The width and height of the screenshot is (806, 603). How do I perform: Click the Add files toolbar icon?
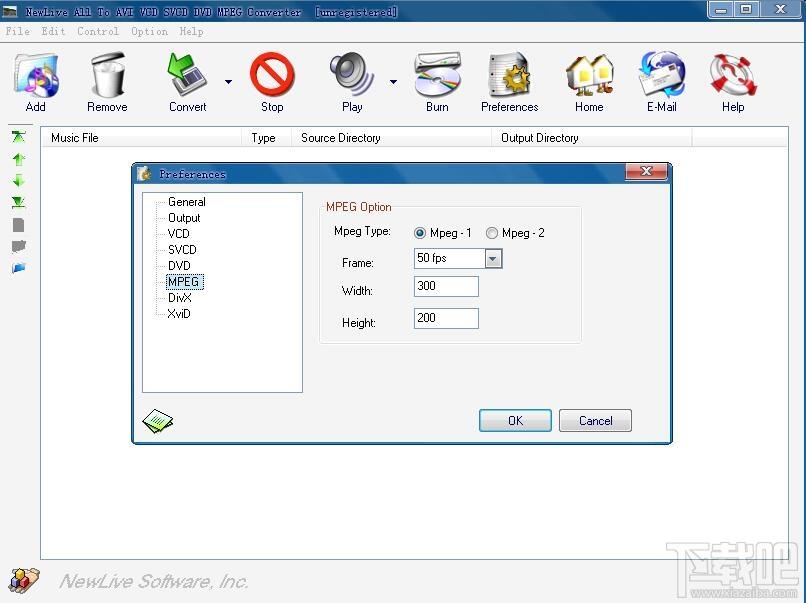coord(36,76)
